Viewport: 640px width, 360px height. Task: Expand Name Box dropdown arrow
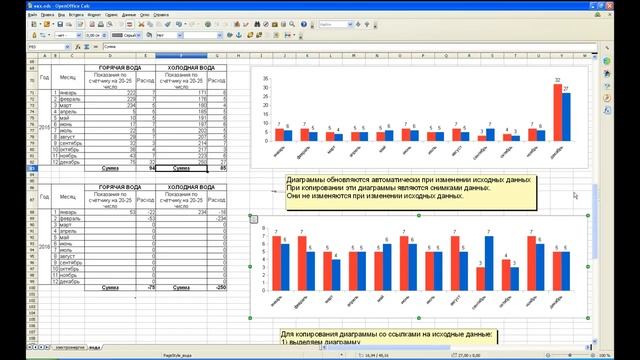pos(67,47)
